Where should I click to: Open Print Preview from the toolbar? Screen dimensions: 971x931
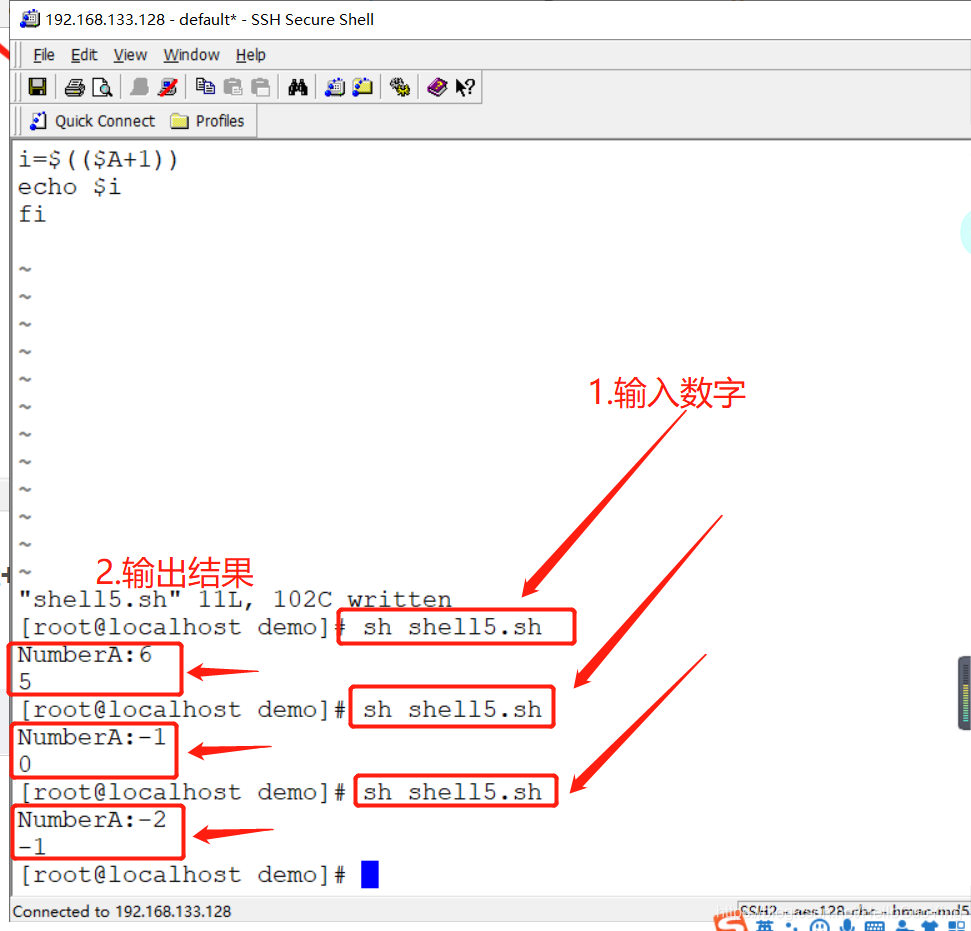point(102,87)
